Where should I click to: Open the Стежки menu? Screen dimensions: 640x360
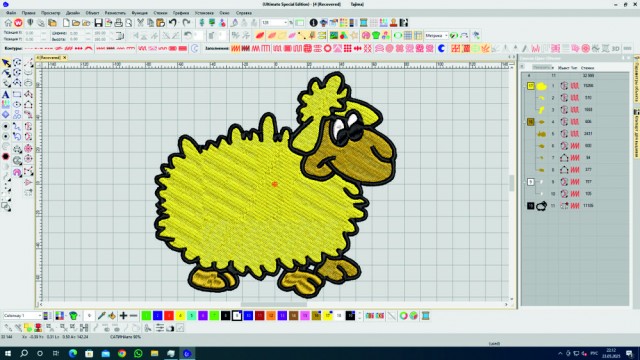[160, 13]
